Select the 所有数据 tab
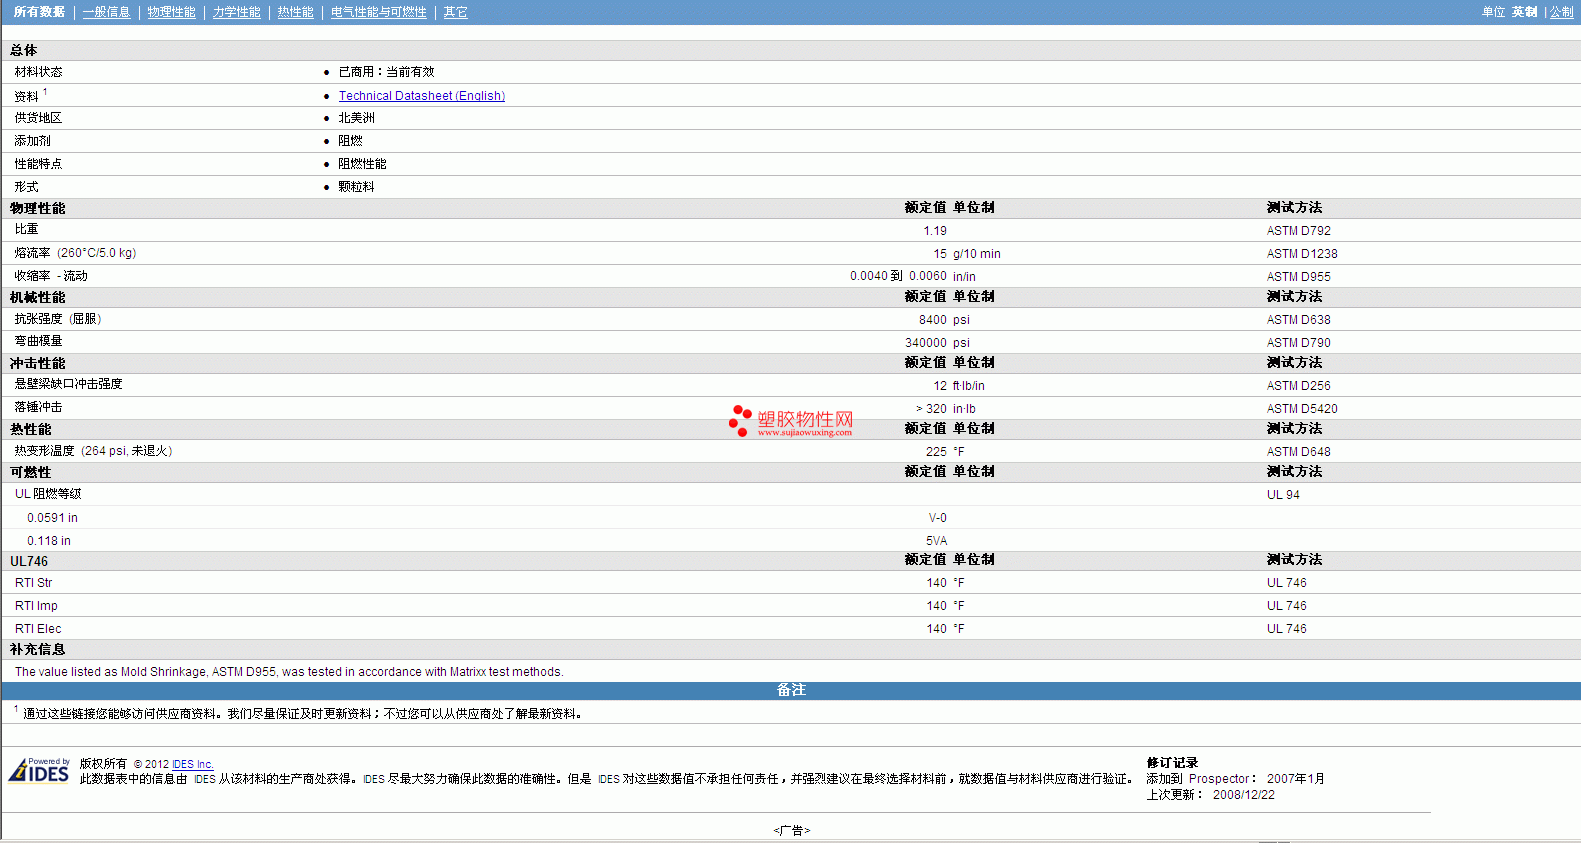 (x=39, y=12)
